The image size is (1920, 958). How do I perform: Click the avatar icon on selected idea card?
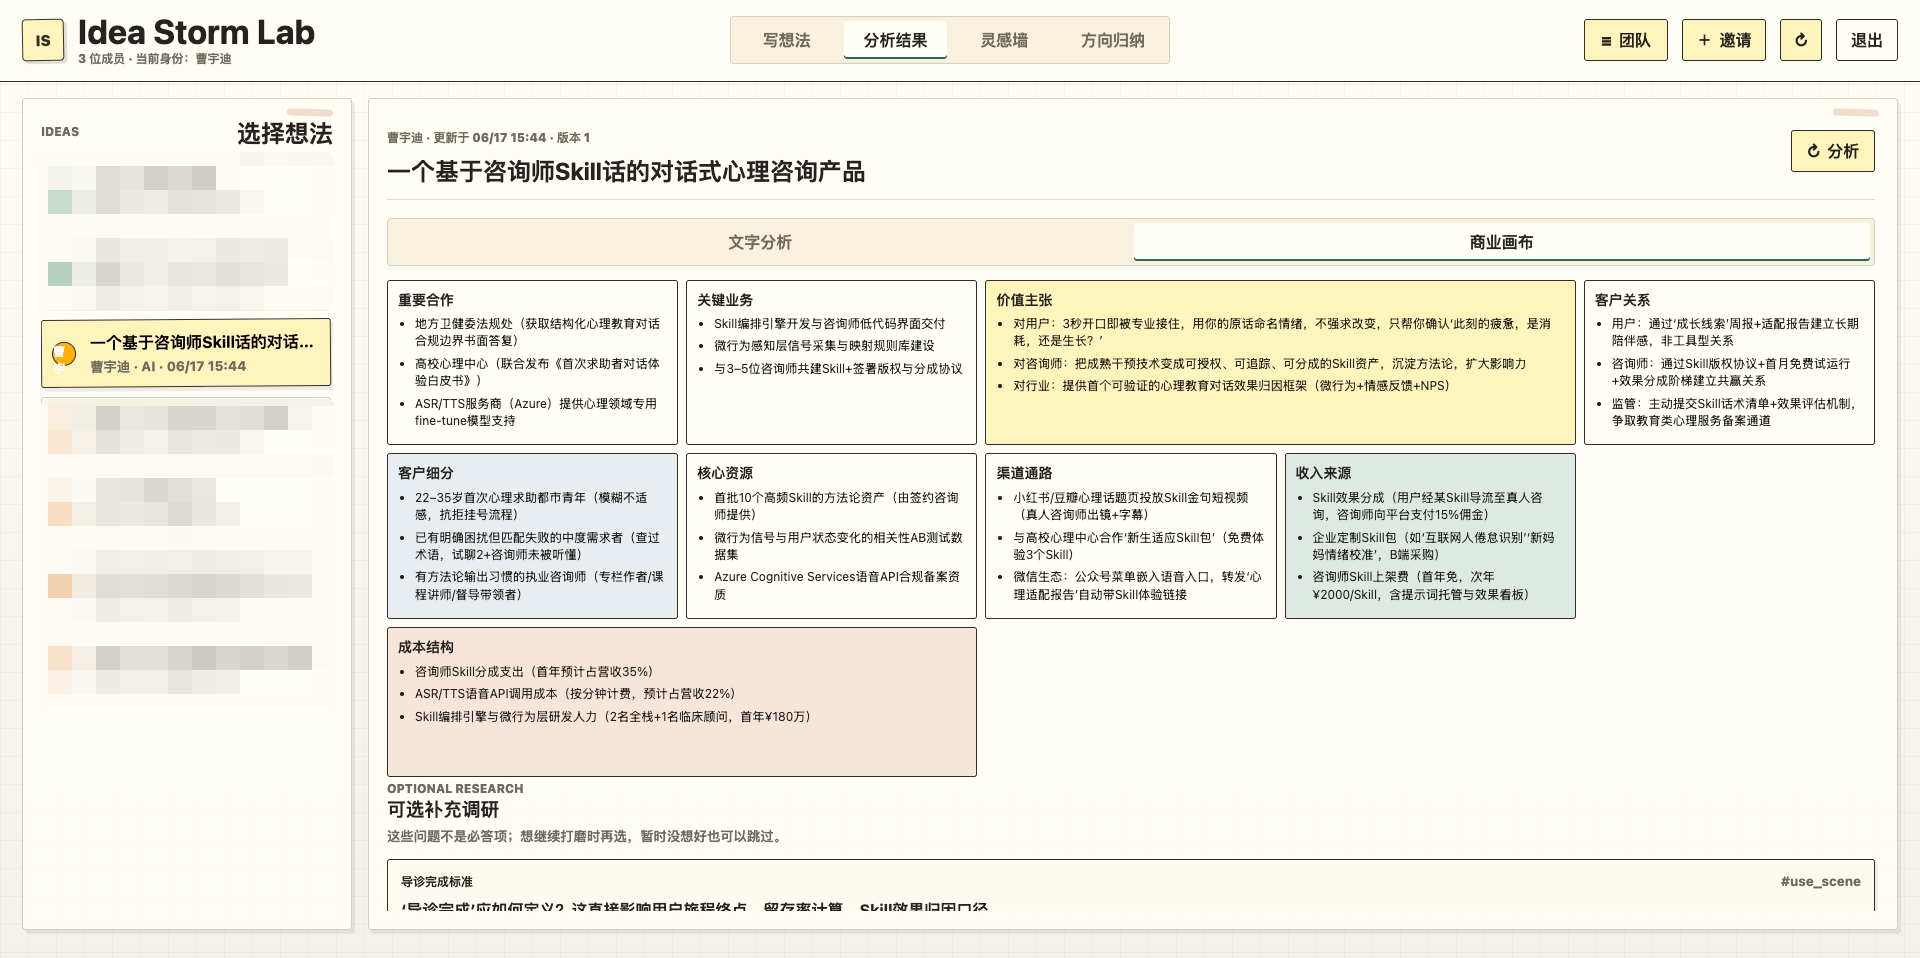tap(64, 353)
